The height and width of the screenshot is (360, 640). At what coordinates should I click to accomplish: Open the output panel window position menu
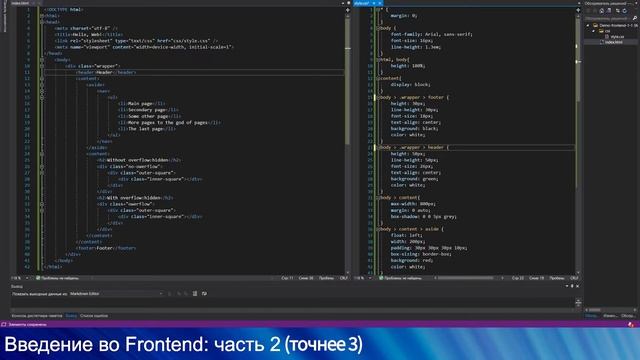coord(567,286)
